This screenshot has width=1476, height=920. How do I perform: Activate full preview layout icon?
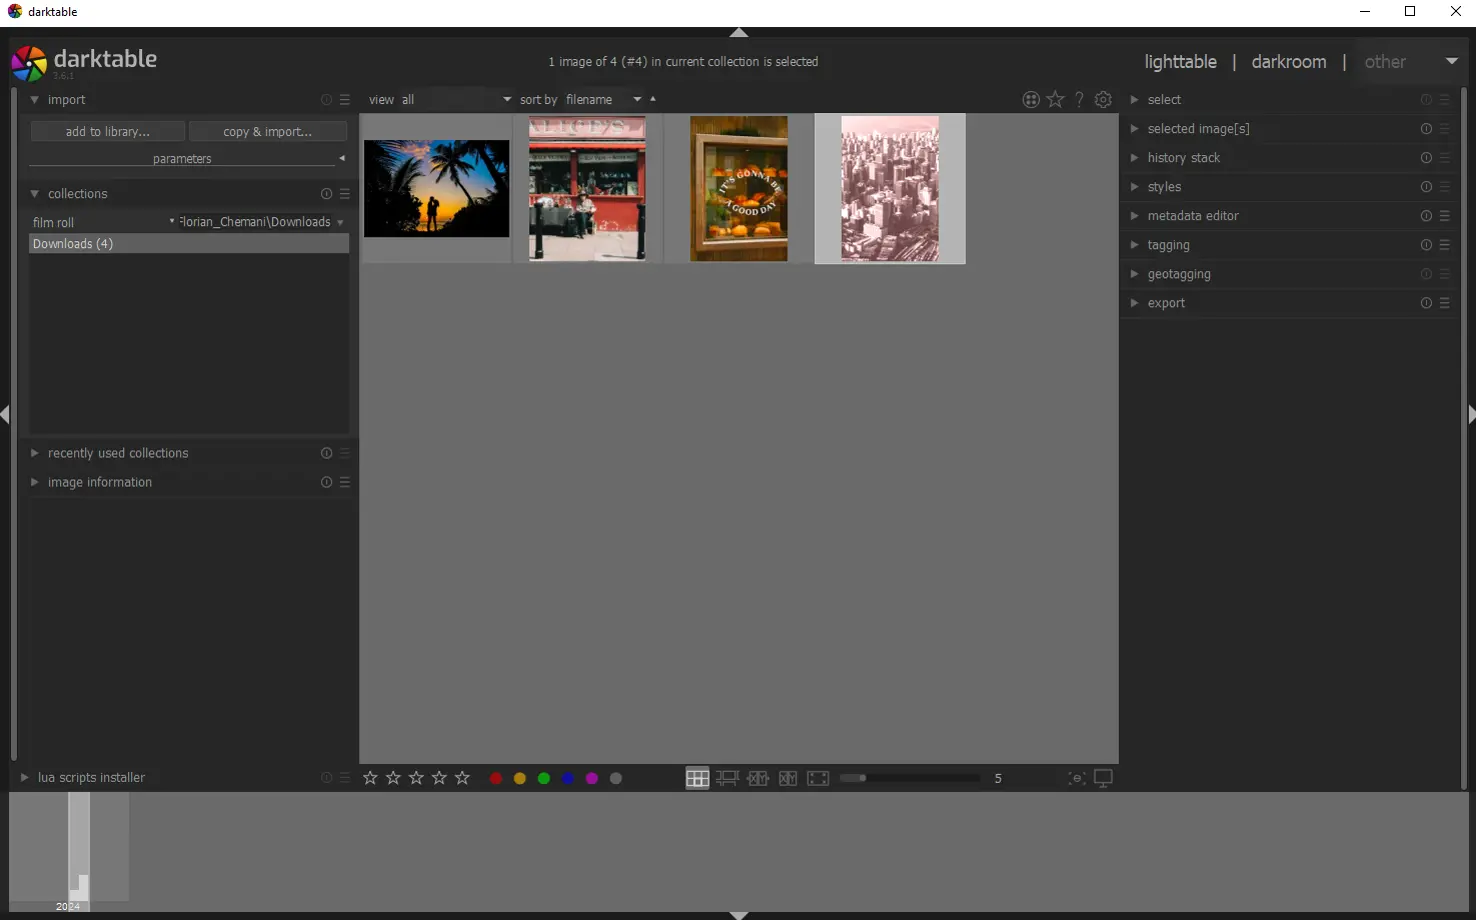(818, 777)
